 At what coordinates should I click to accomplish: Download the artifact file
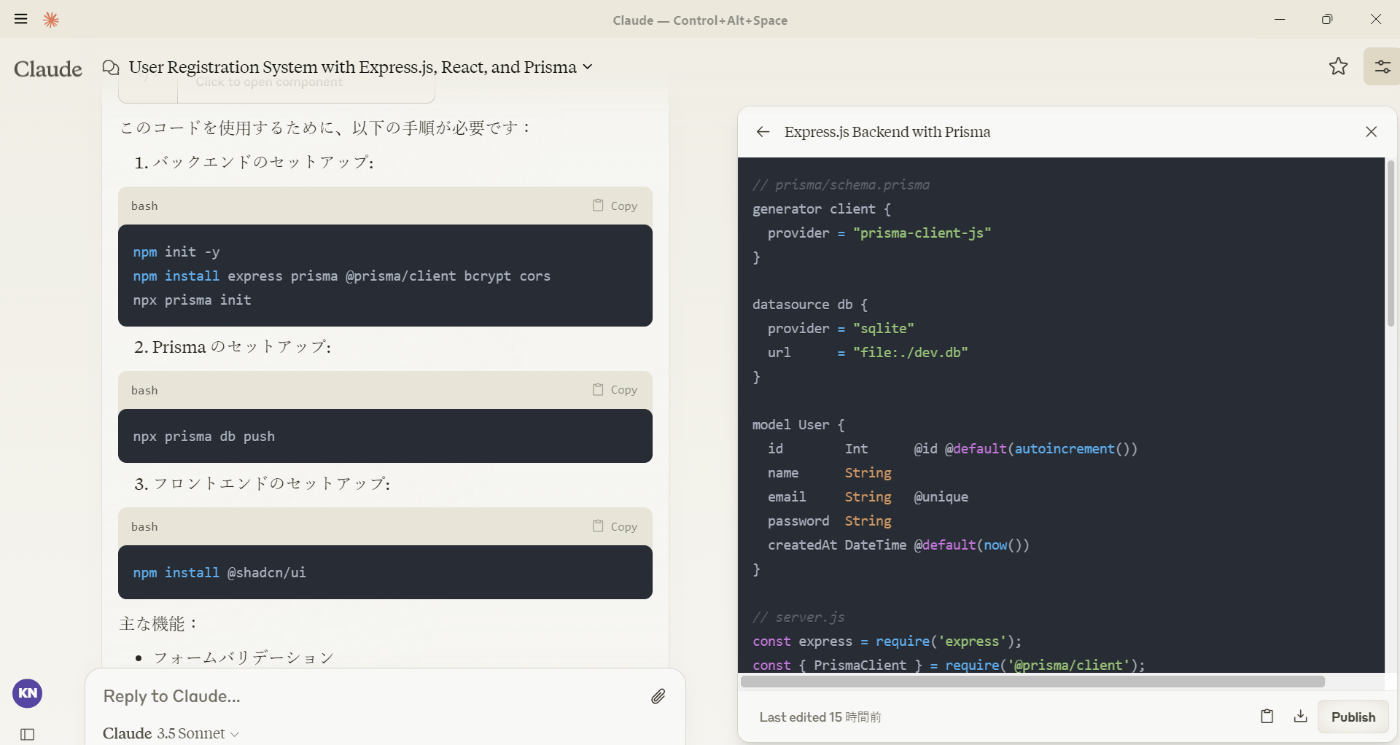[1300, 716]
